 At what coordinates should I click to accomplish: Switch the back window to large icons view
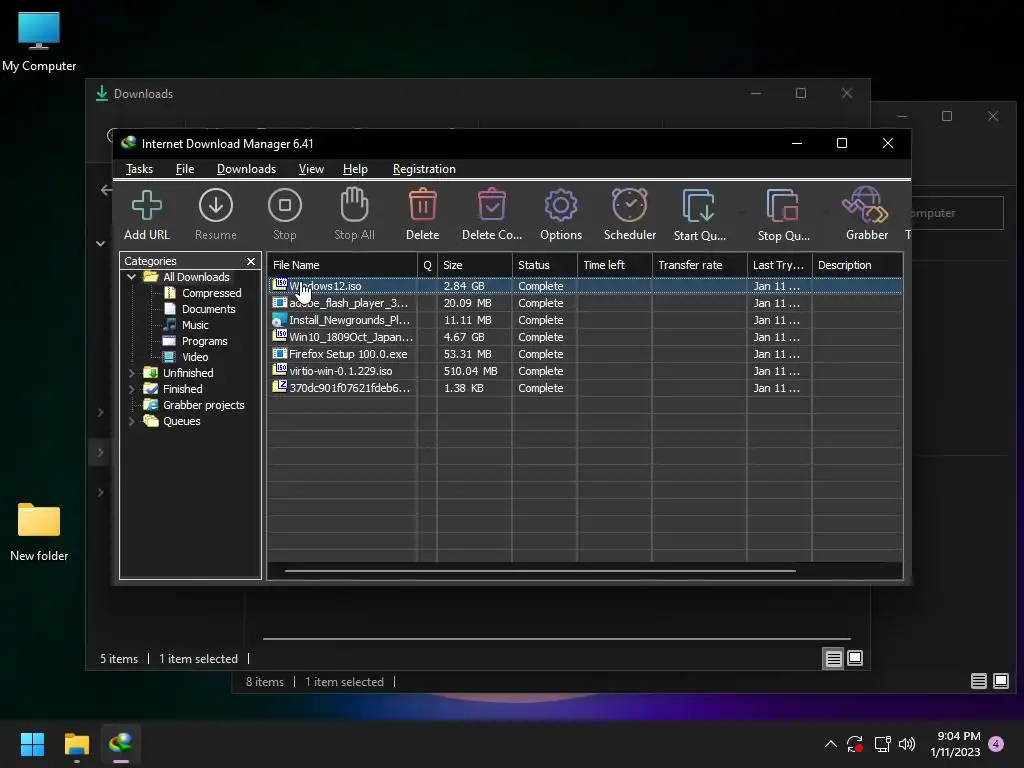(x=1000, y=682)
